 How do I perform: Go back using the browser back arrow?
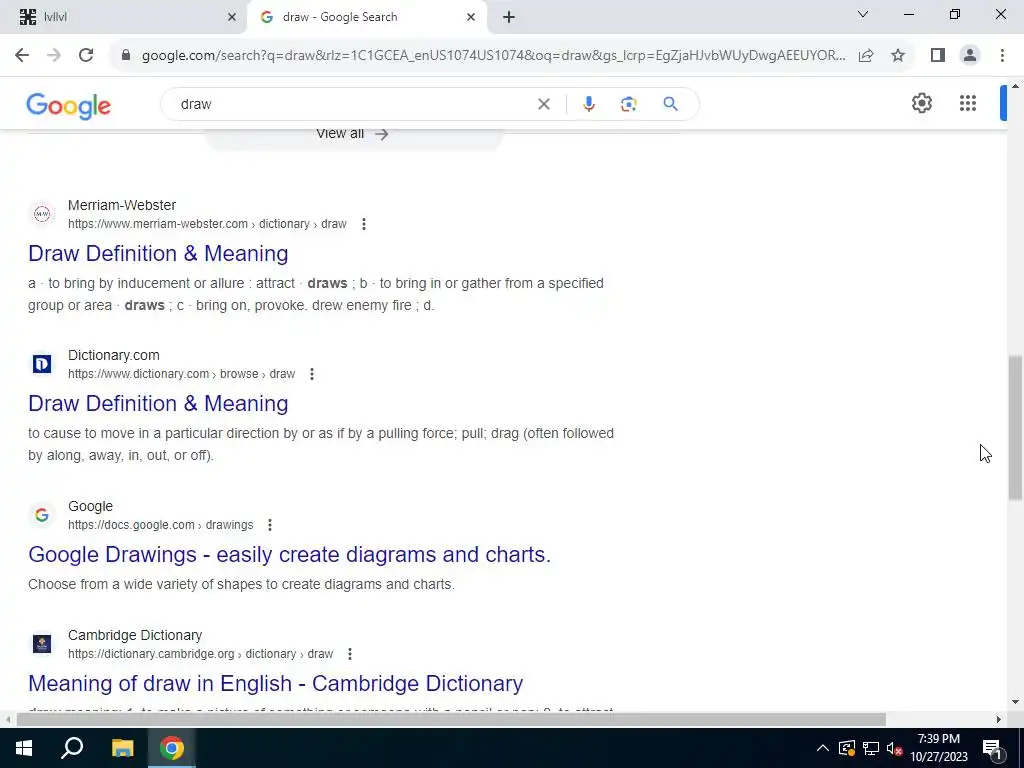tap(22, 55)
